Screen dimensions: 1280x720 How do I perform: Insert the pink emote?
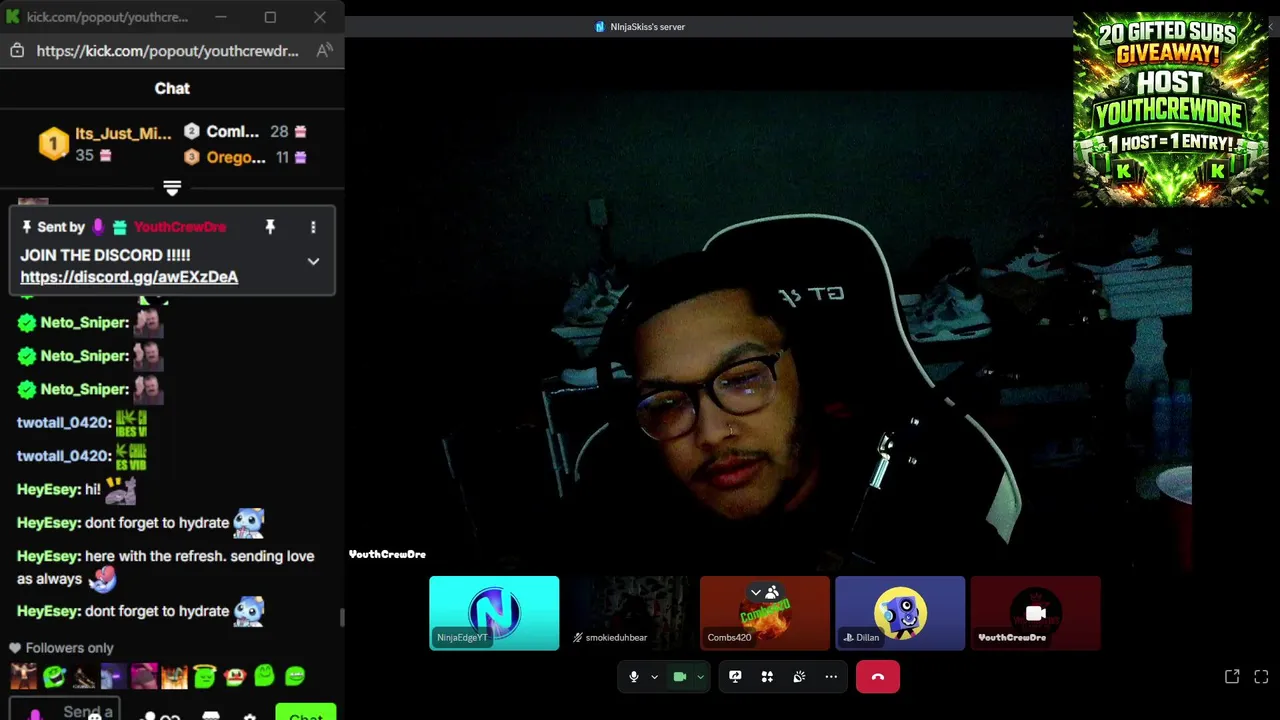(144, 676)
